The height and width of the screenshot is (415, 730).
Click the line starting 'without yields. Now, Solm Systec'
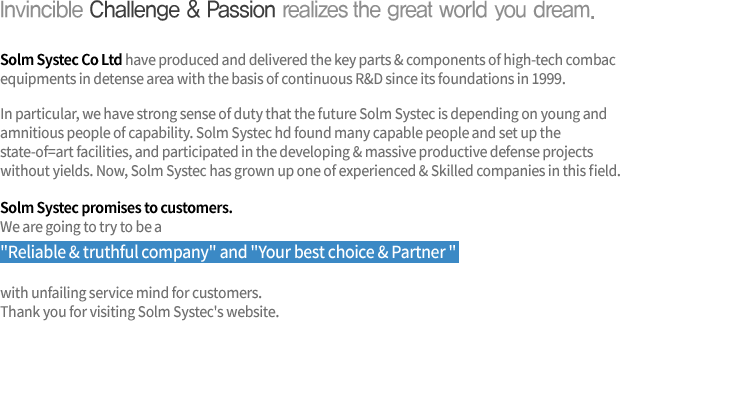pyautogui.click(x=311, y=171)
